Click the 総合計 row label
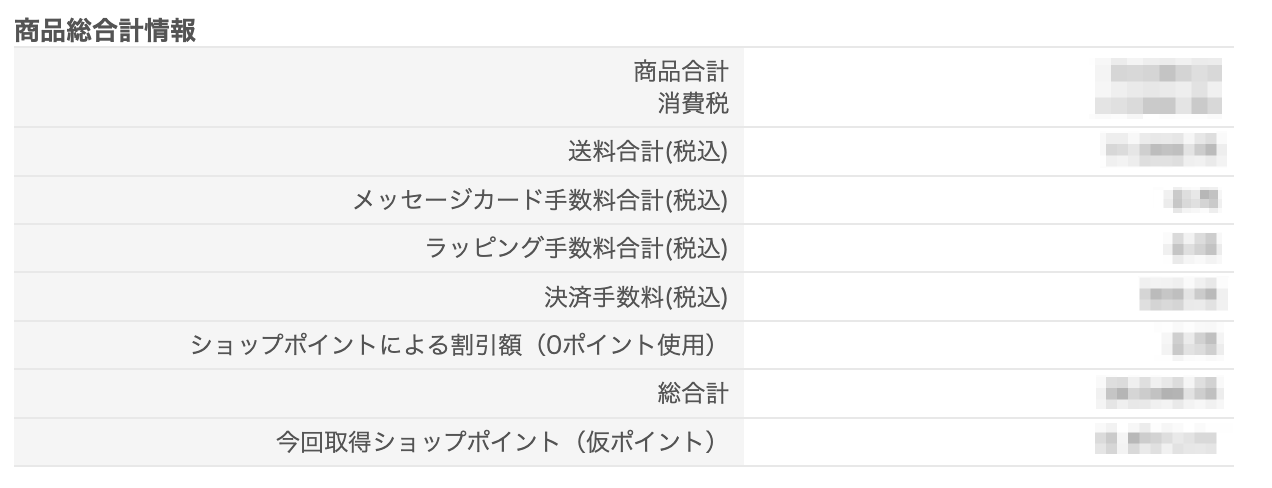The width and height of the screenshot is (1272, 488). [x=692, y=394]
